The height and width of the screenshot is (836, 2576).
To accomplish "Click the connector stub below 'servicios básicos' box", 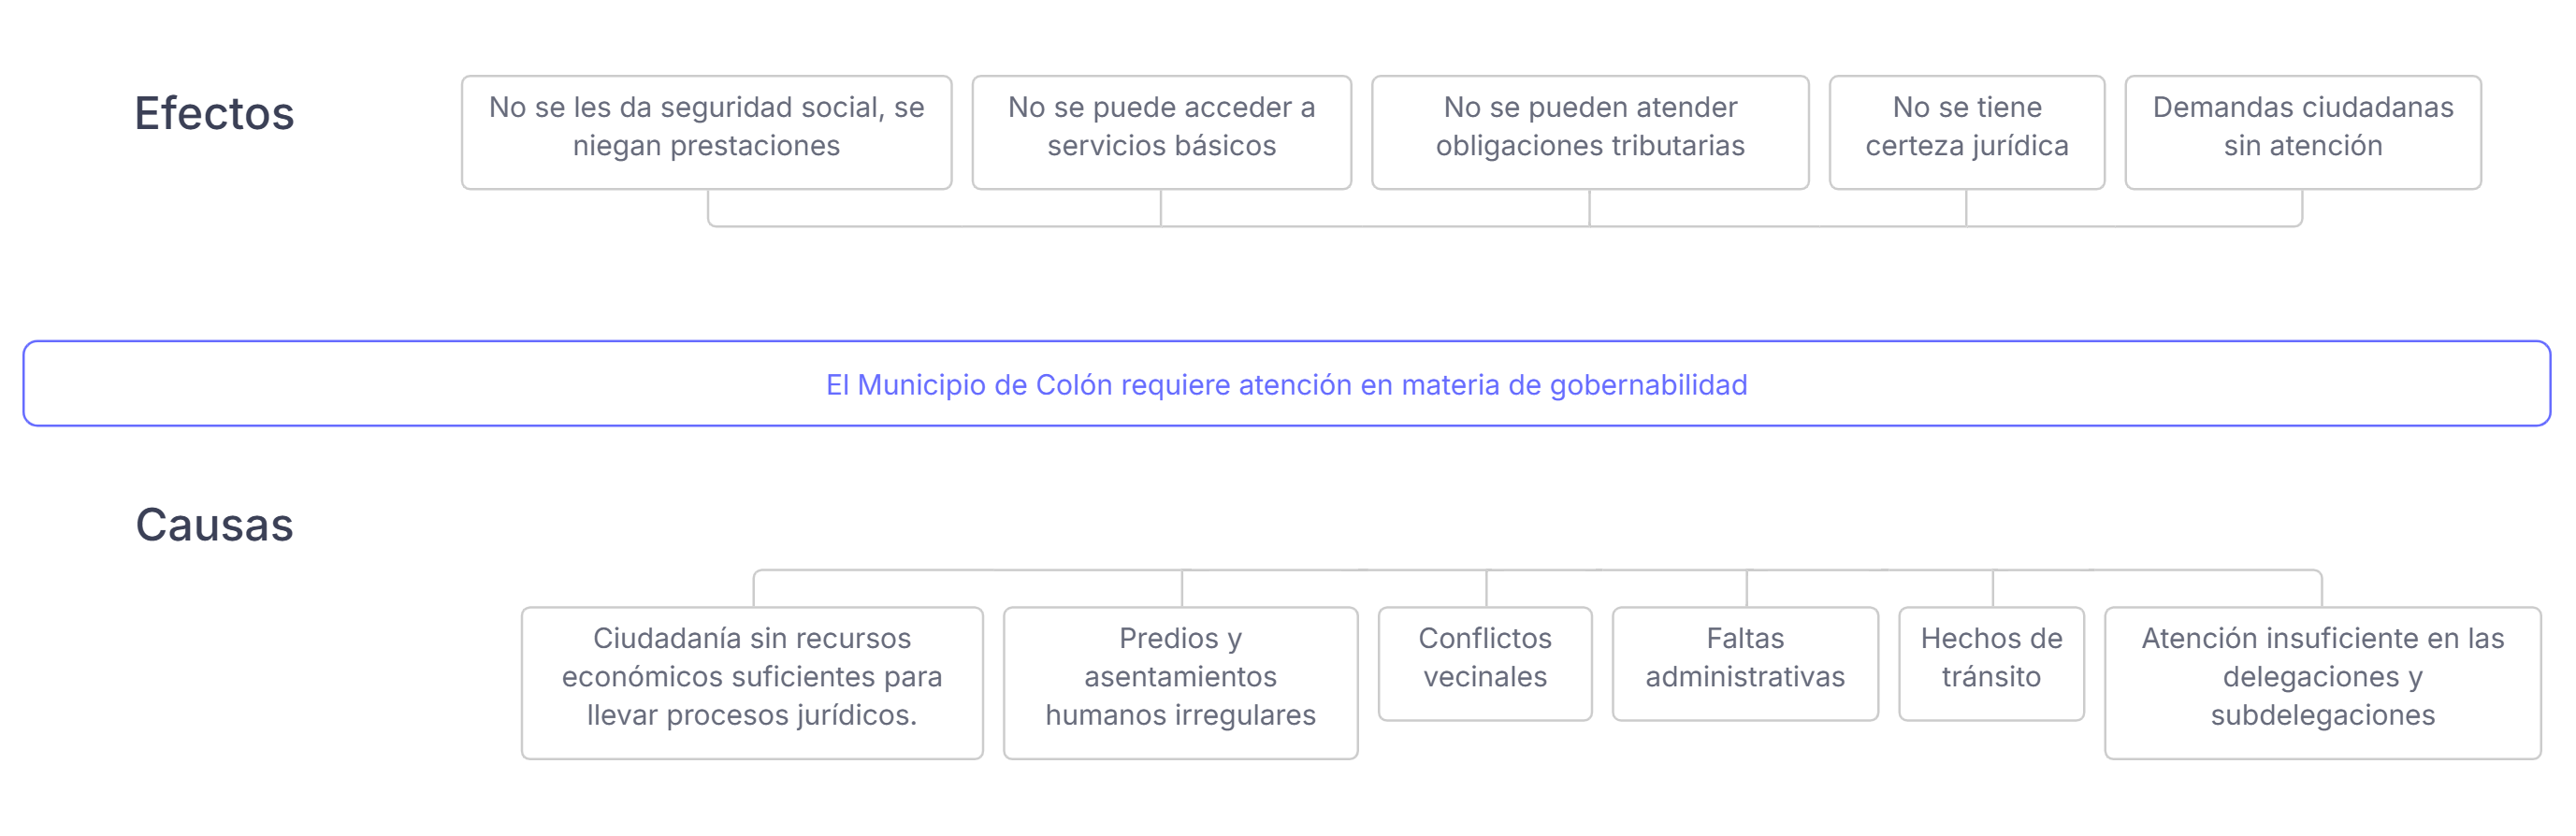I will point(1161,208).
